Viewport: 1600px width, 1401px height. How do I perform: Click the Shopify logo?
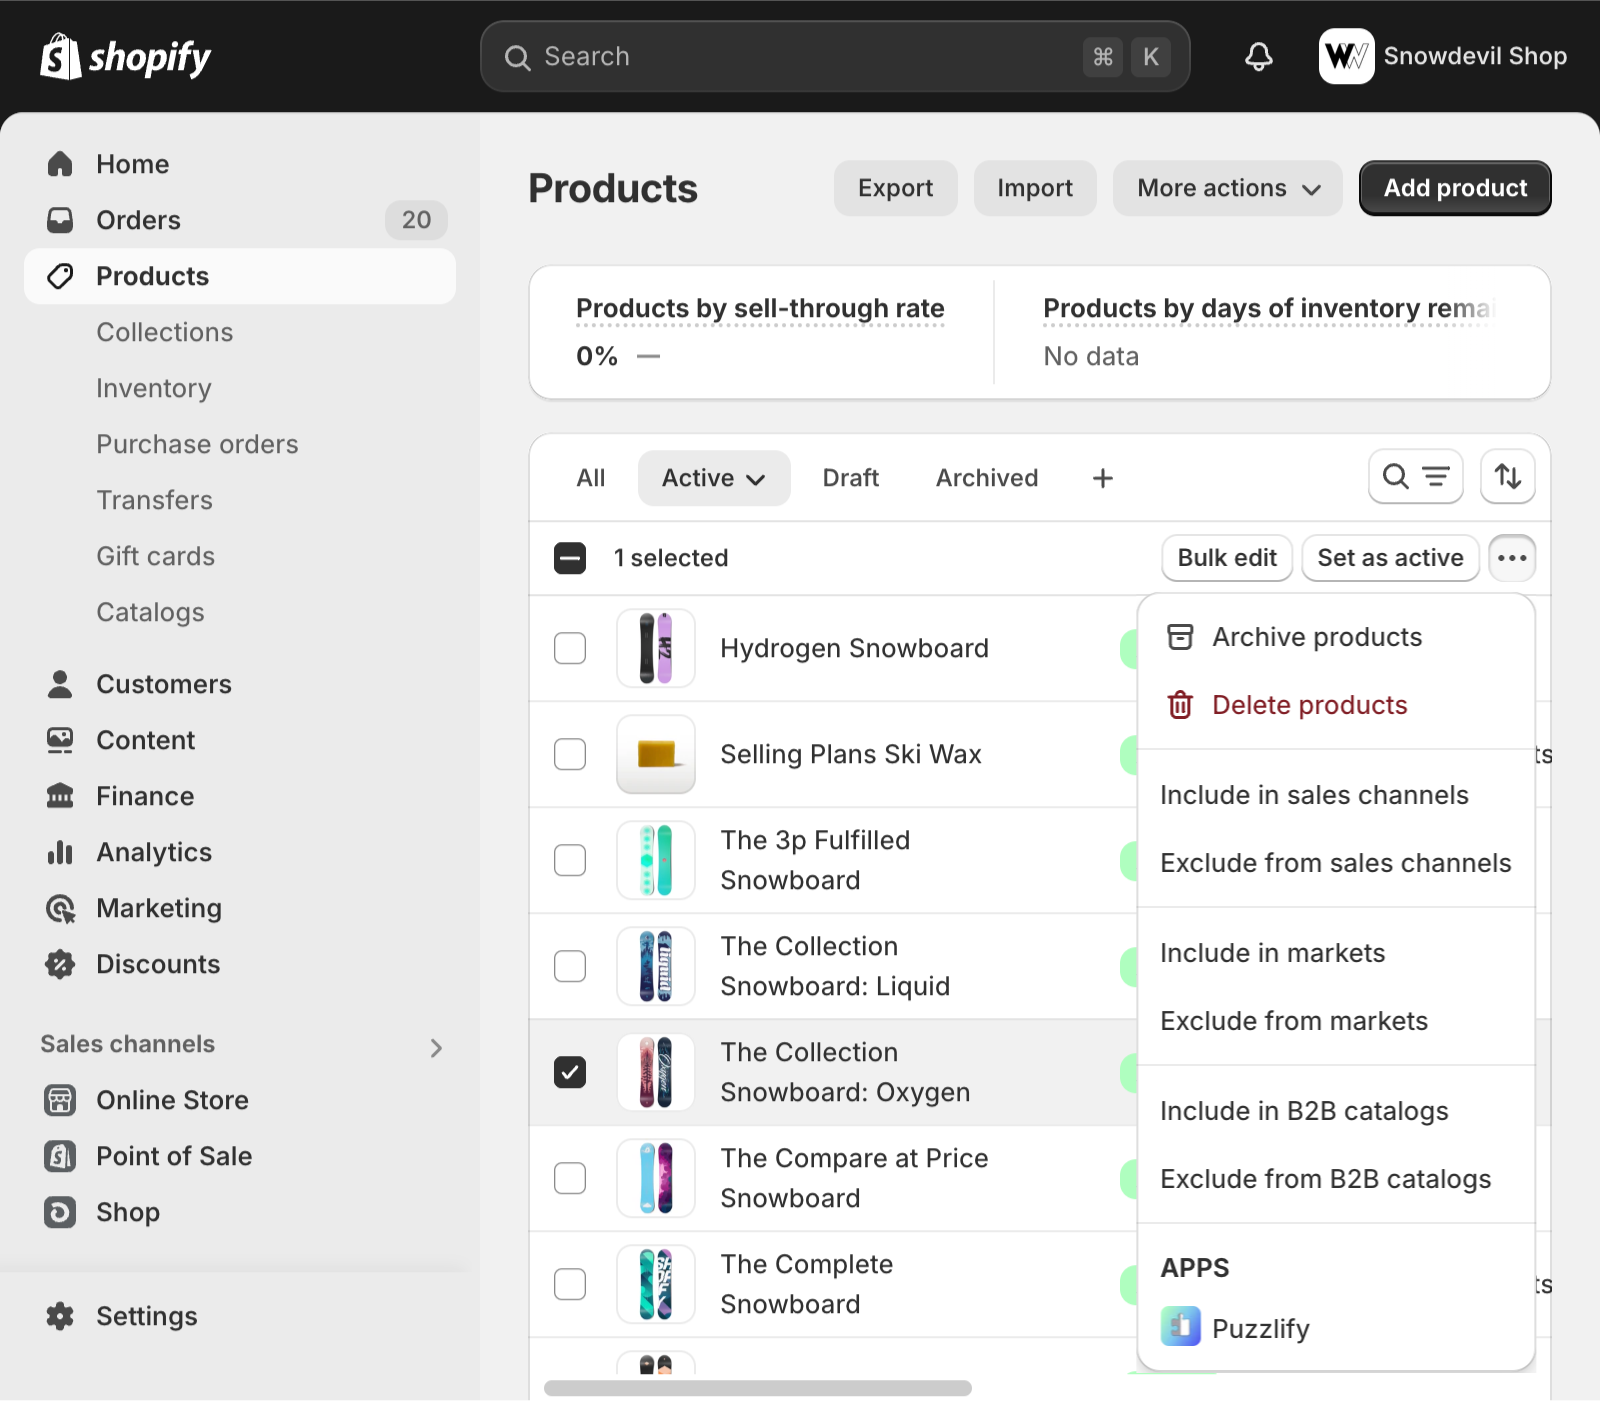pos(126,57)
